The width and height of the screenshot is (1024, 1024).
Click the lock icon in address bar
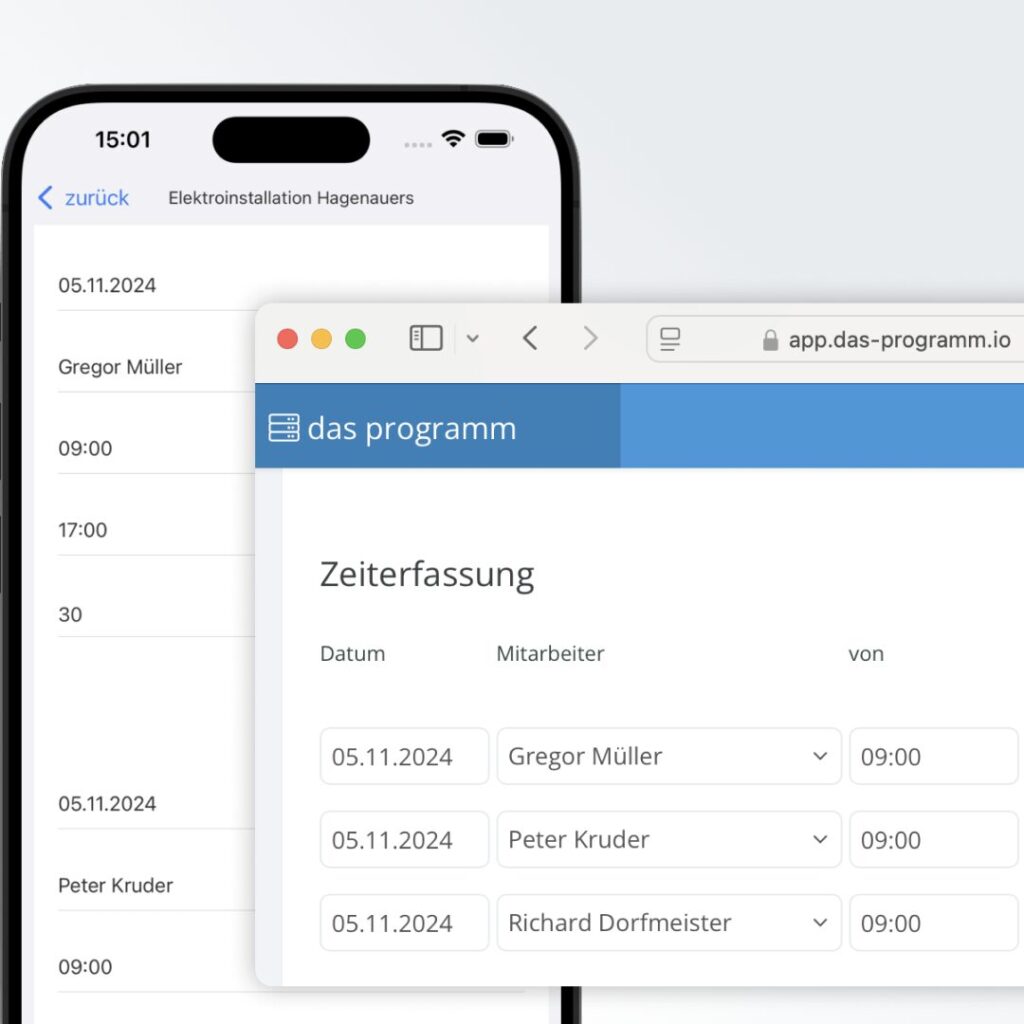click(x=771, y=340)
